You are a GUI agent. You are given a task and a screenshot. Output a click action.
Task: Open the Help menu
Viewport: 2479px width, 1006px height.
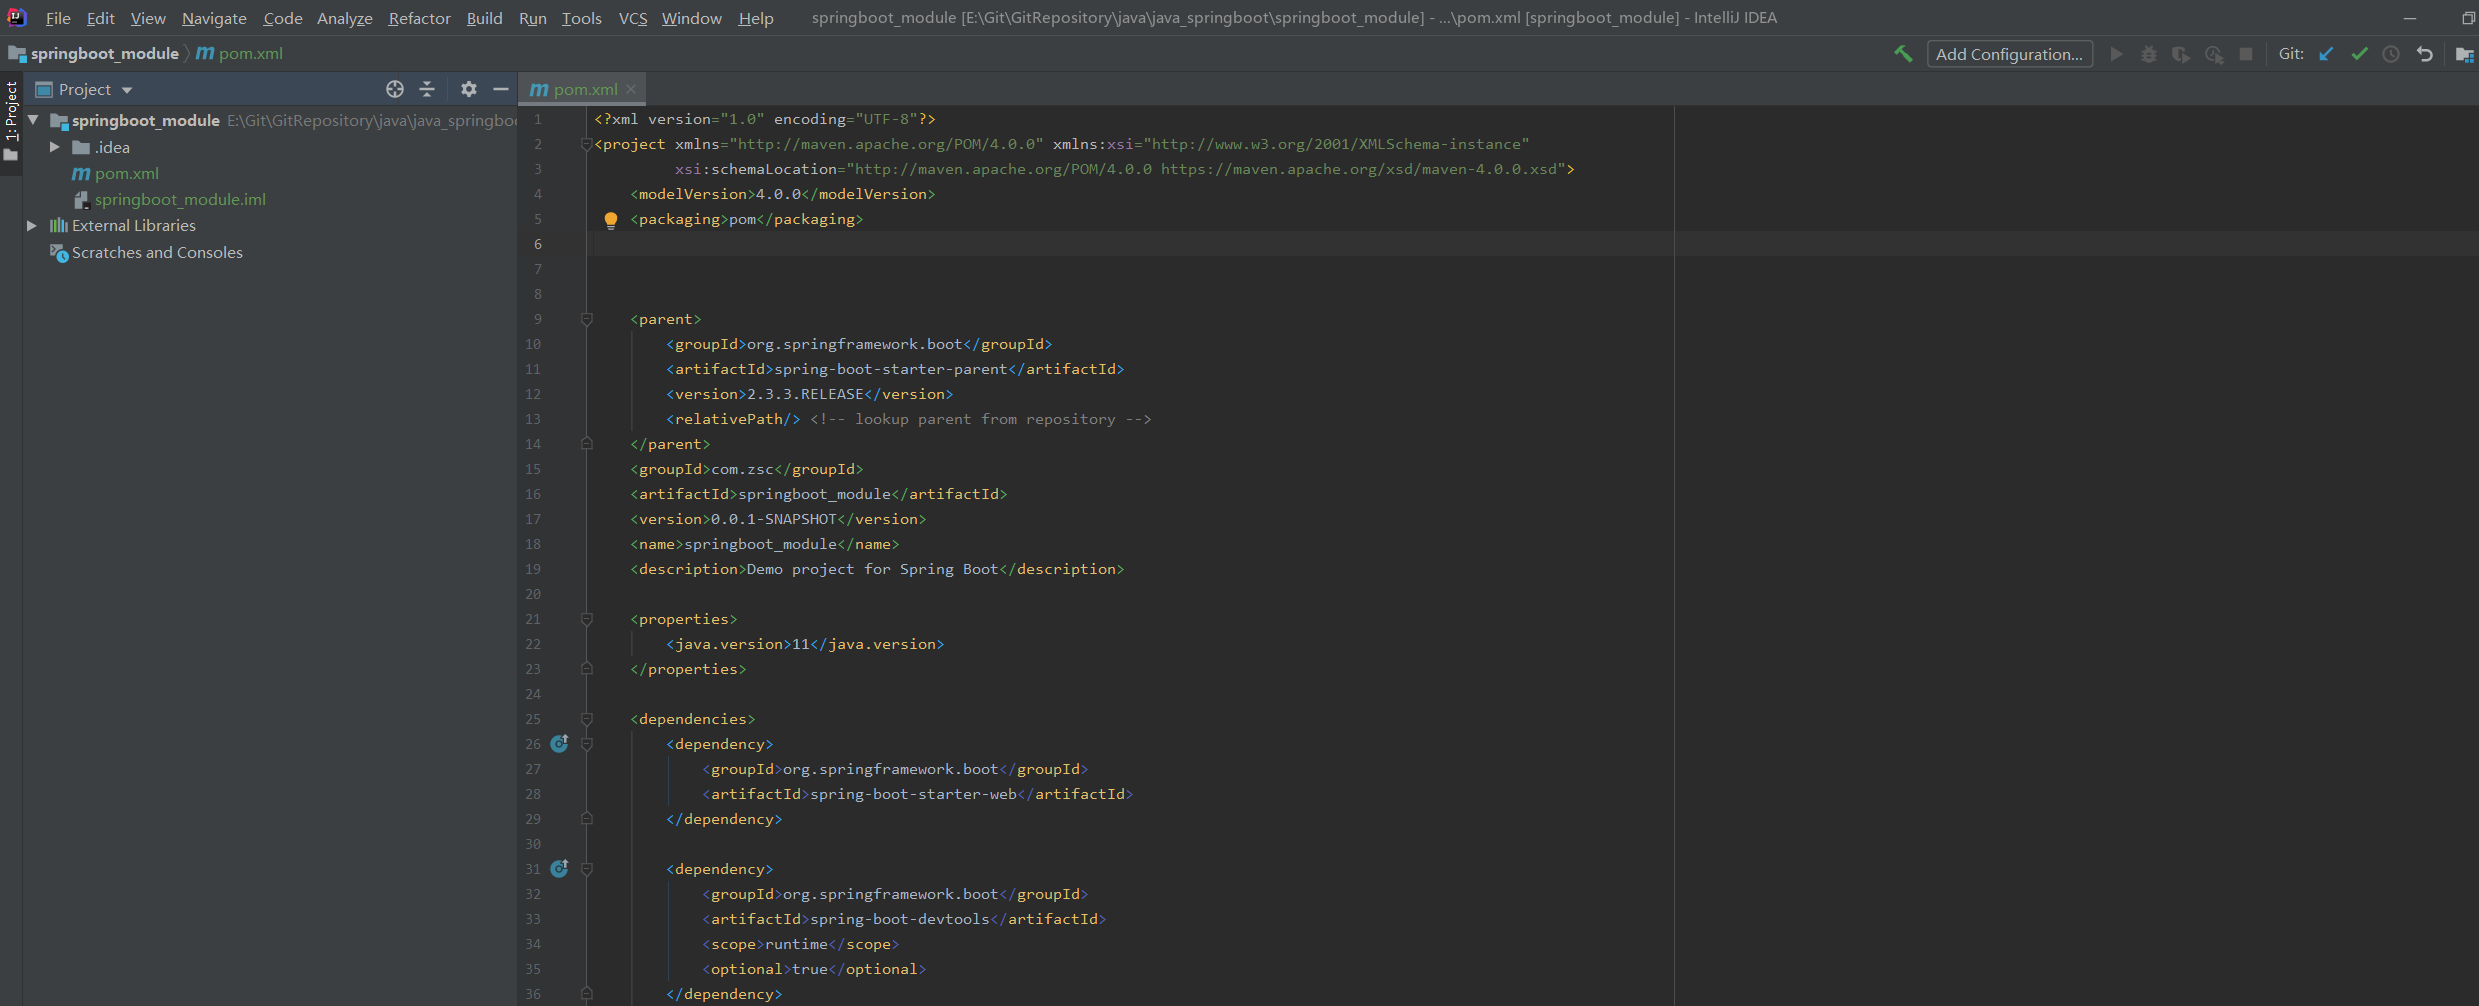click(x=756, y=18)
